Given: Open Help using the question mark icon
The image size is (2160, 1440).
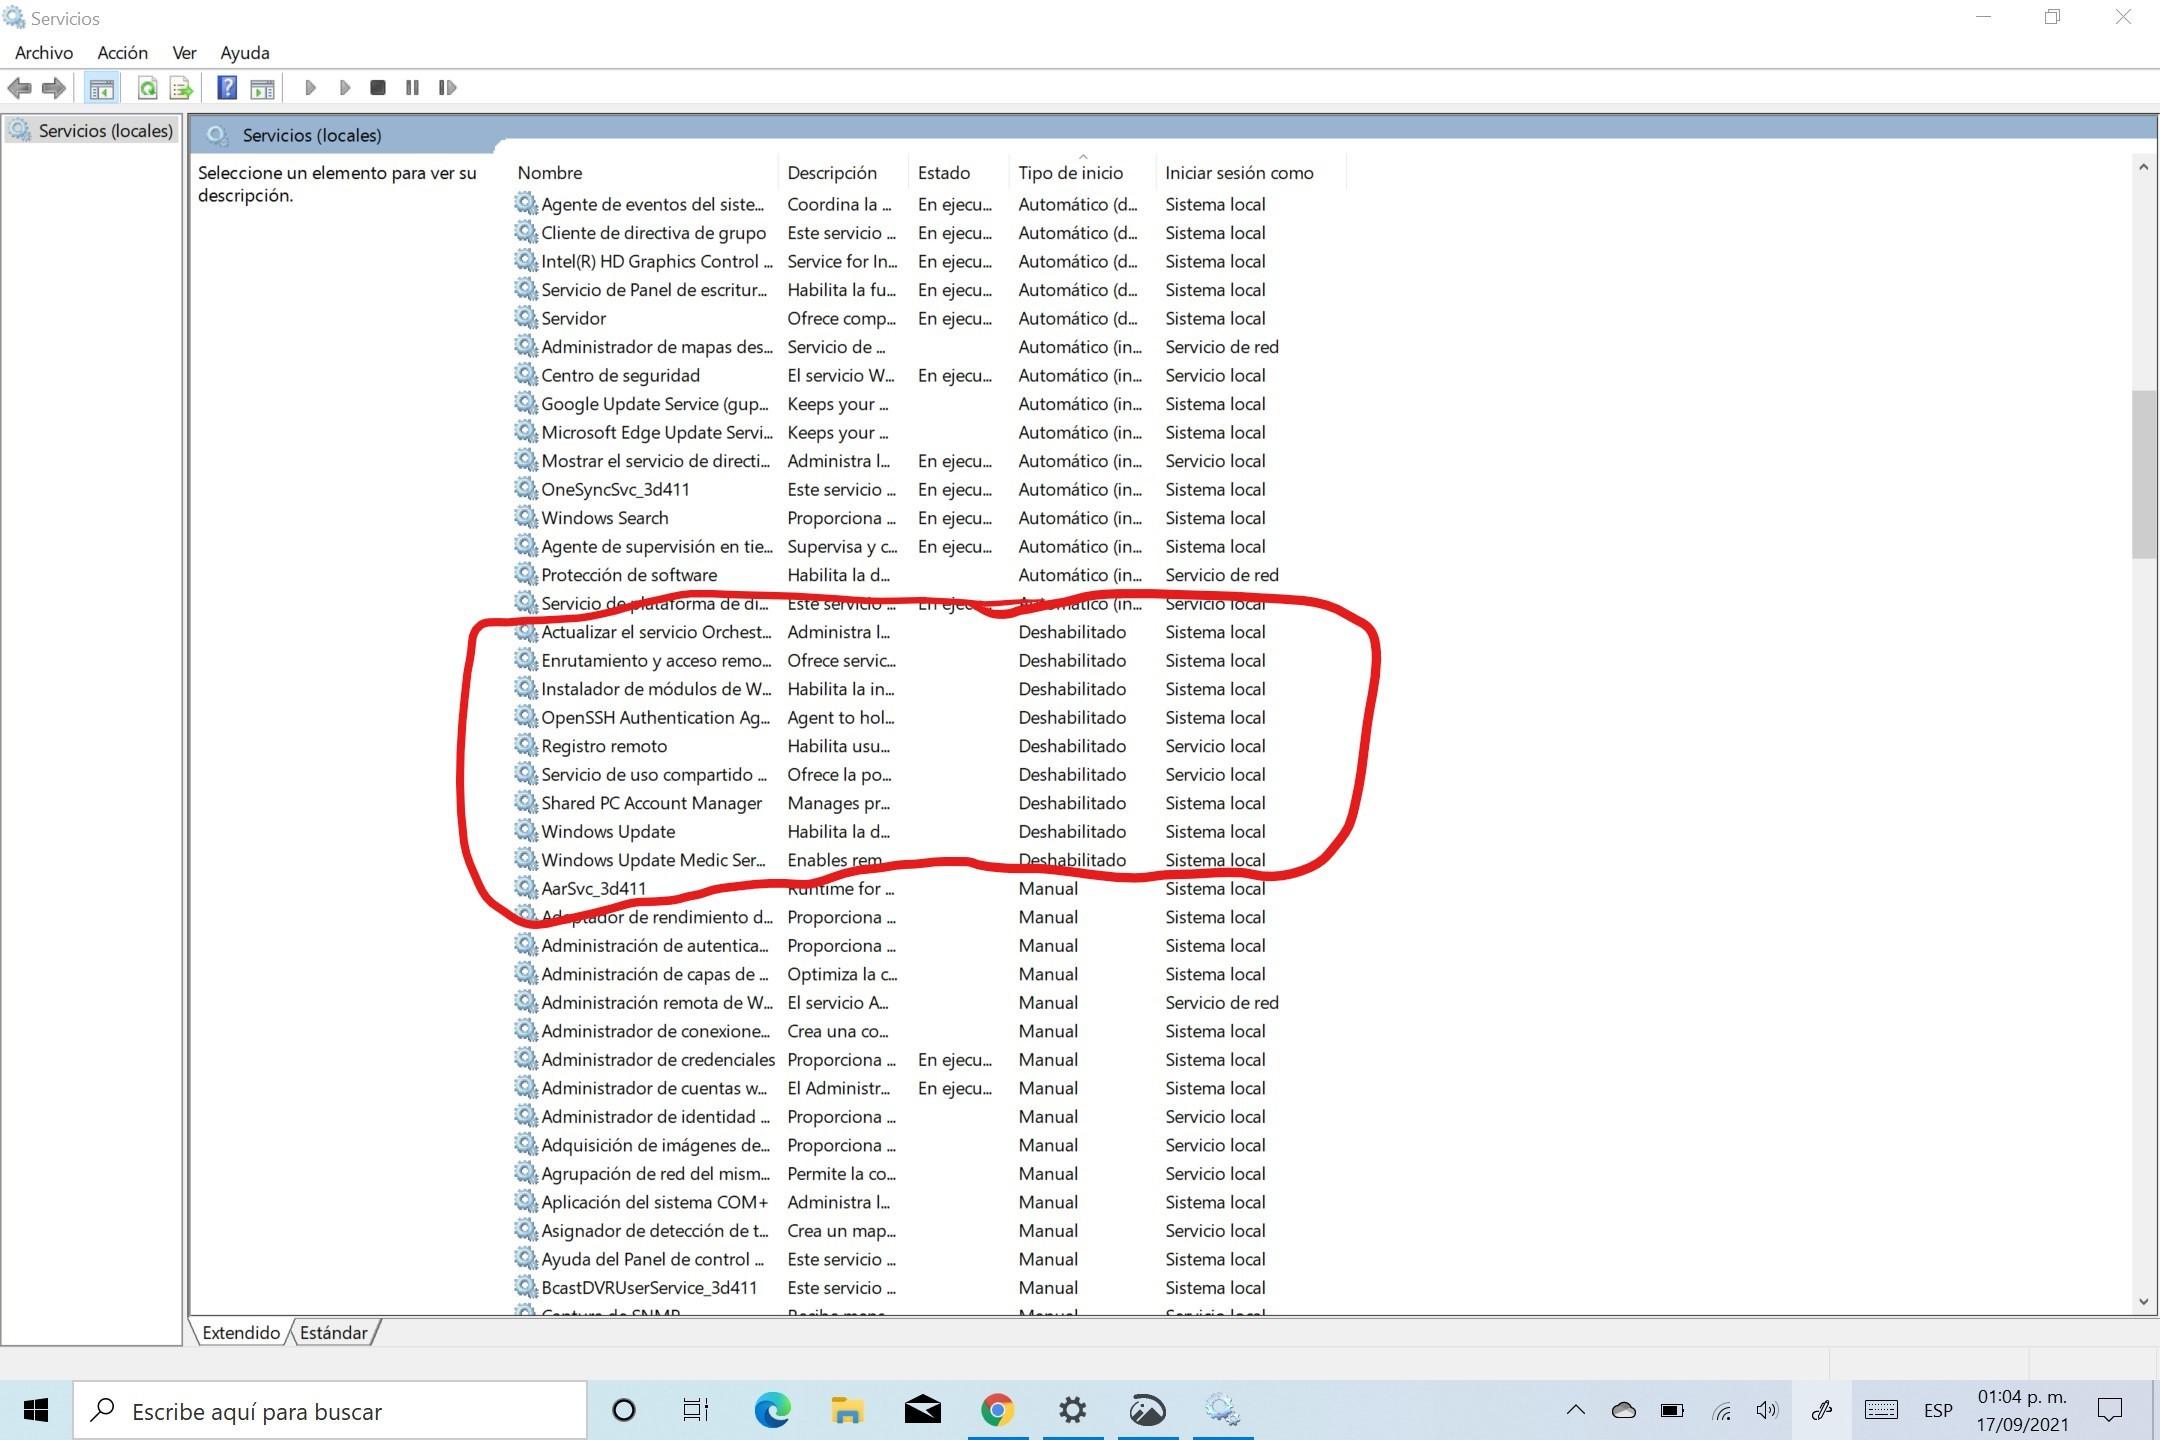Looking at the screenshot, I should click(x=227, y=88).
